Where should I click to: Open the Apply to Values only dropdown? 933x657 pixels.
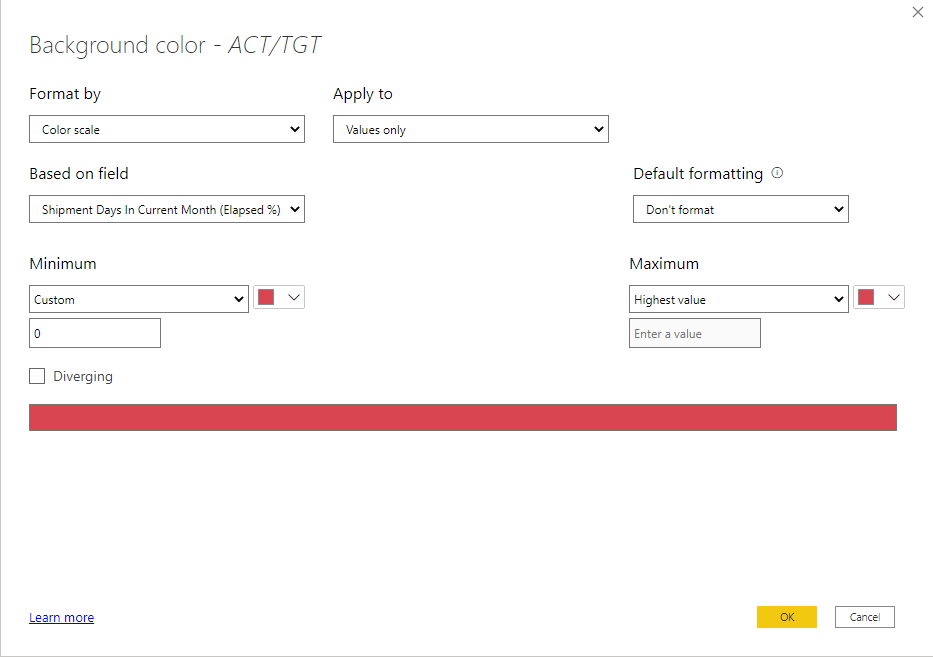(x=471, y=129)
